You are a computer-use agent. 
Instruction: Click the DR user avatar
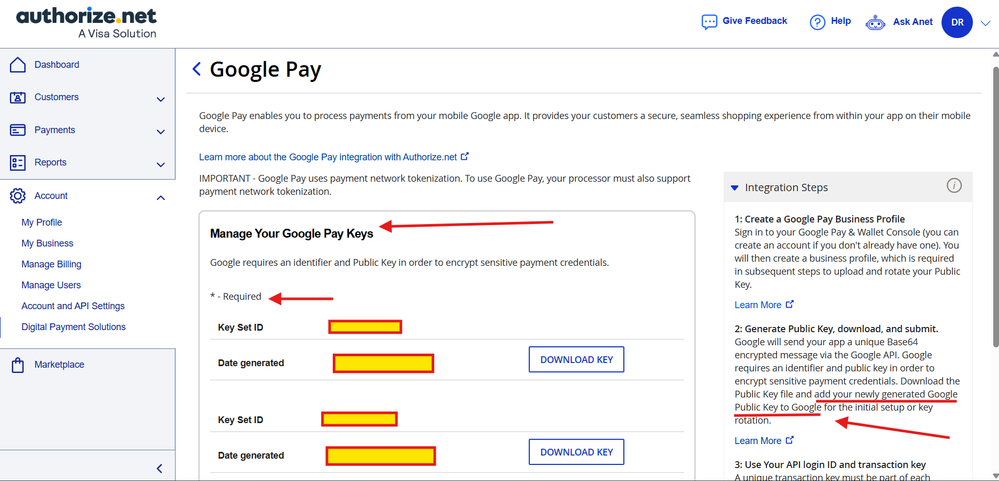pyautogui.click(x=957, y=22)
